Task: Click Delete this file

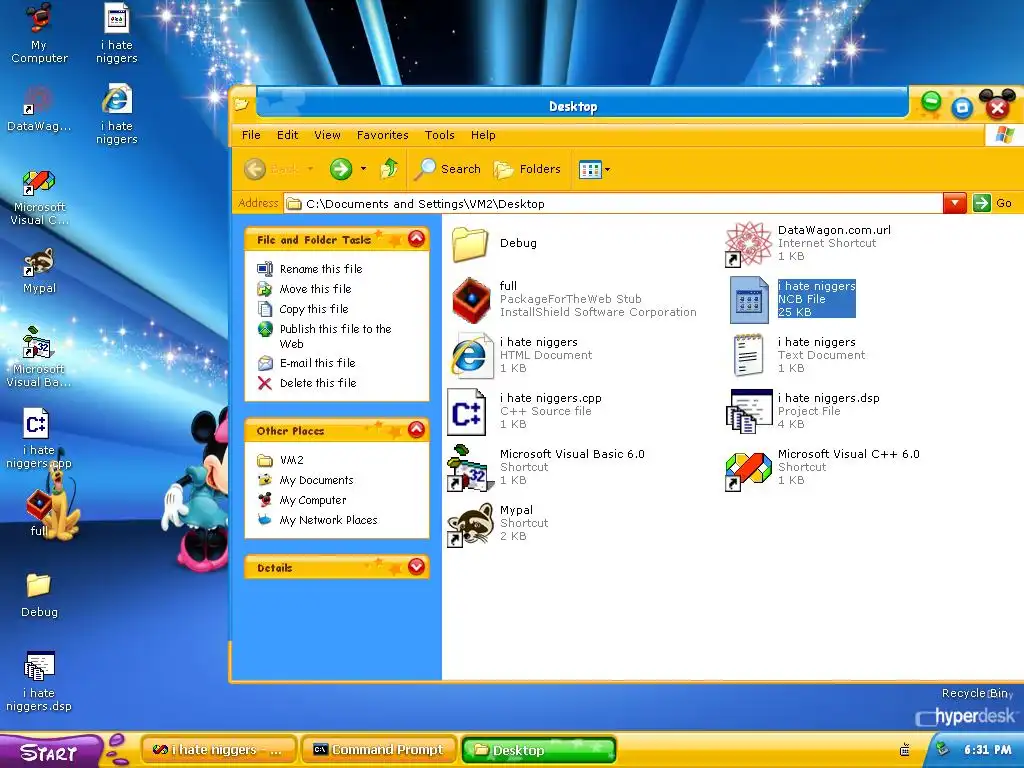Action: coord(318,383)
